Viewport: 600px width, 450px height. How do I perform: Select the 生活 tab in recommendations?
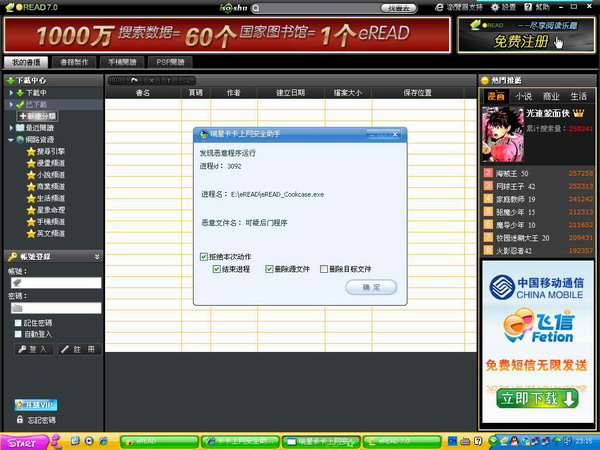579,96
